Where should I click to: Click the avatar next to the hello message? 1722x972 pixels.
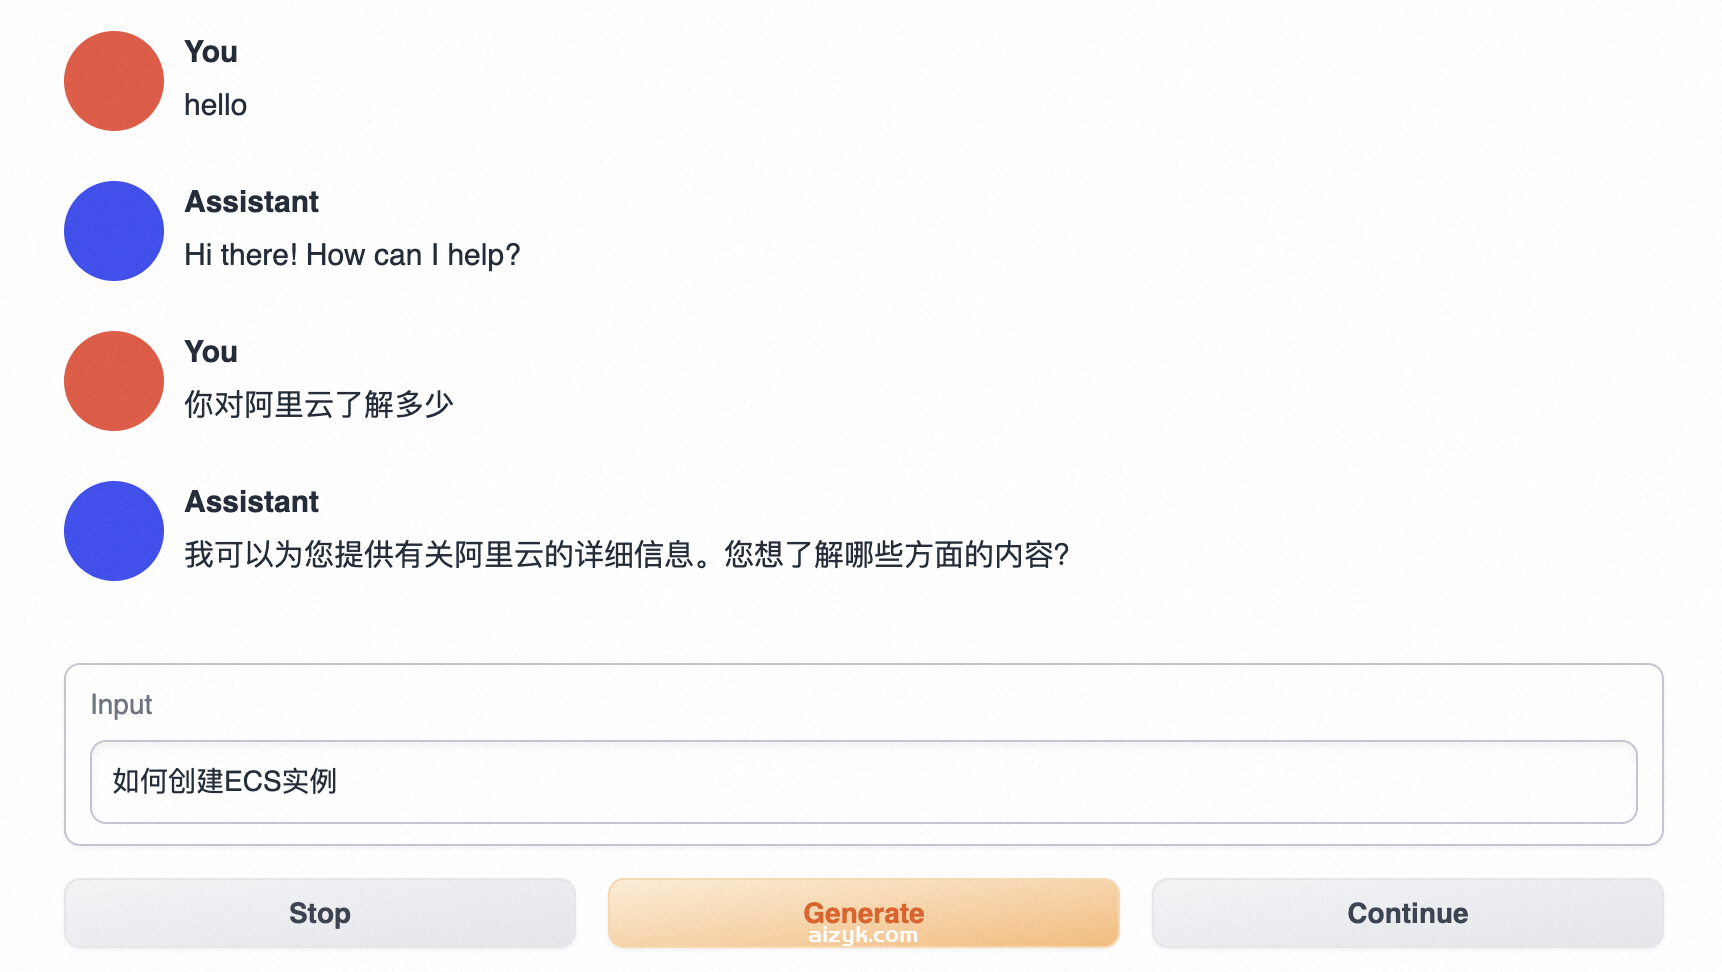tap(113, 81)
